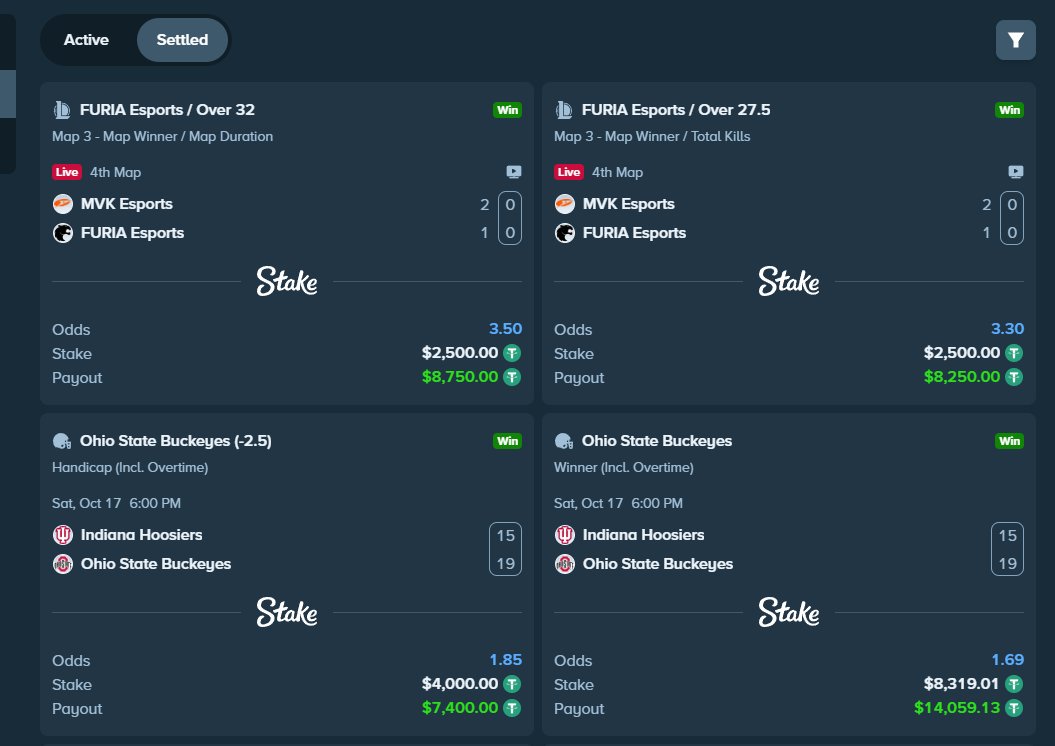Click the Tether icon beside the $4,000.00 stake

[x=512, y=684]
